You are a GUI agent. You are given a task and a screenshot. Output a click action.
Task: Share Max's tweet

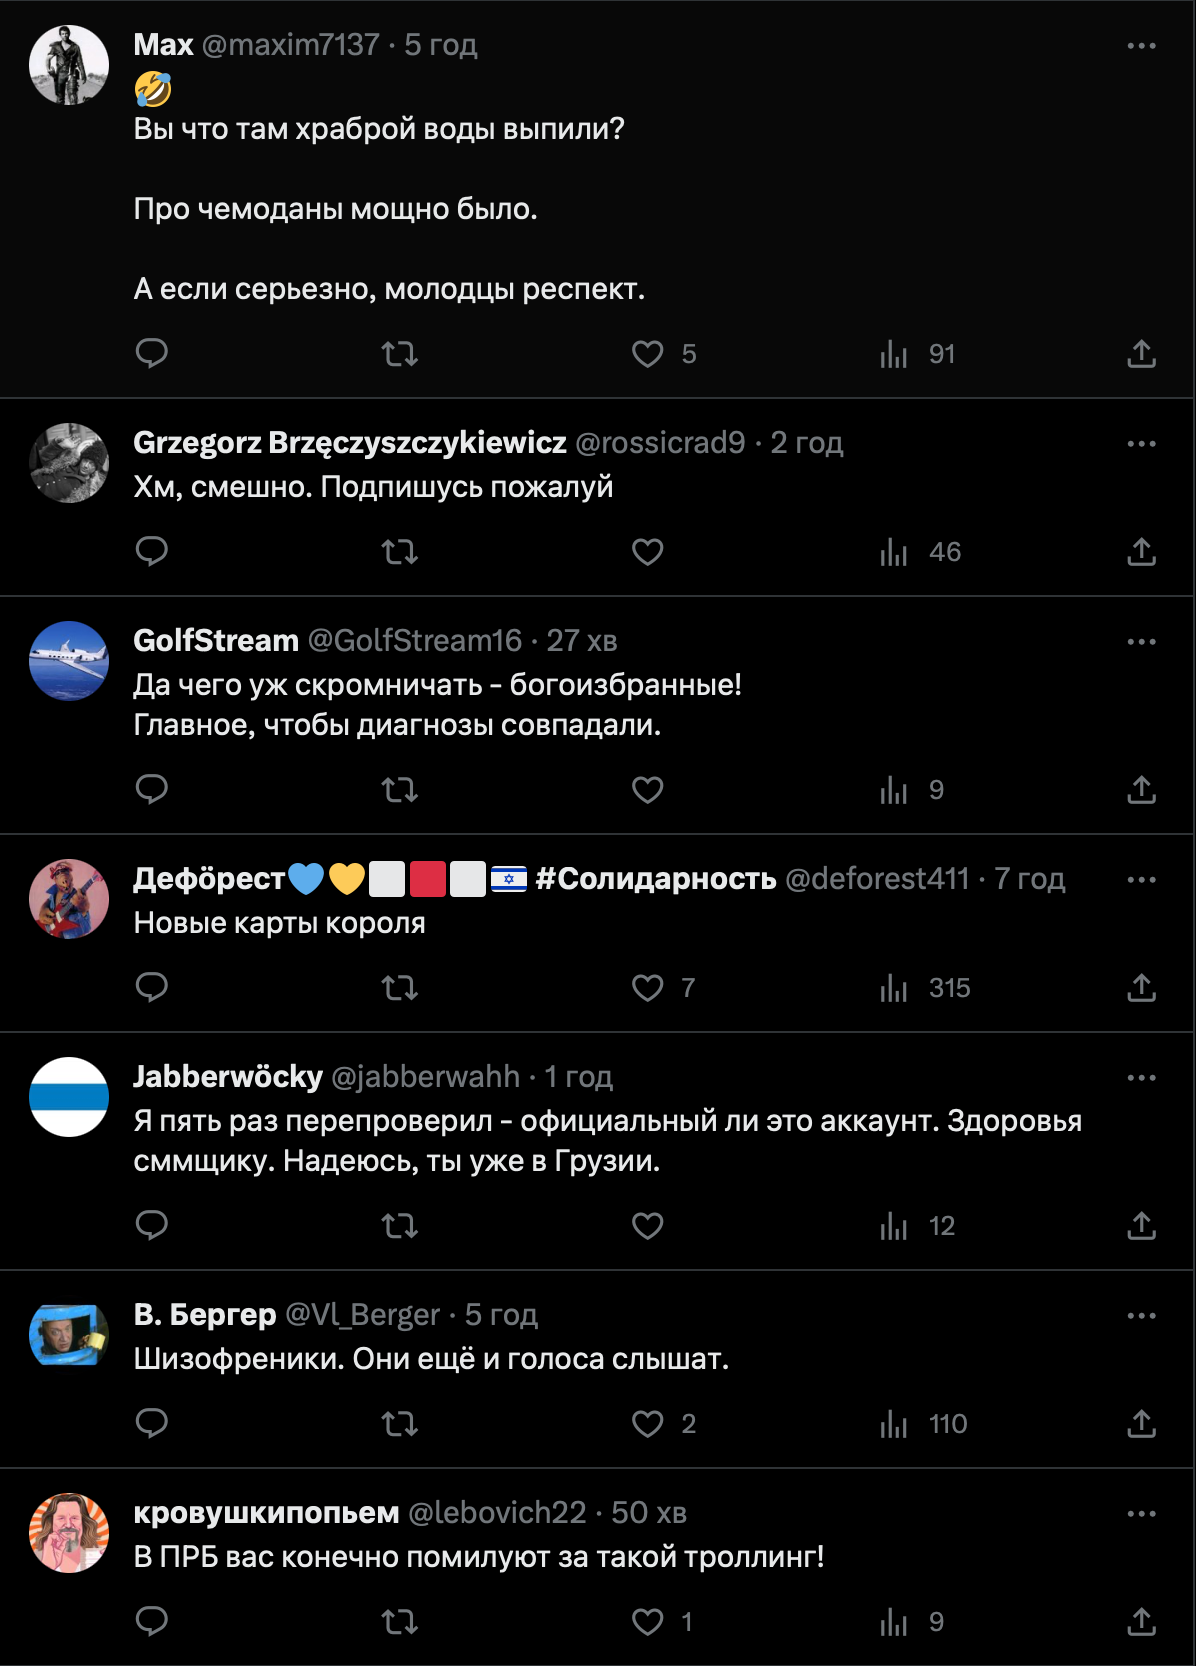click(1141, 353)
